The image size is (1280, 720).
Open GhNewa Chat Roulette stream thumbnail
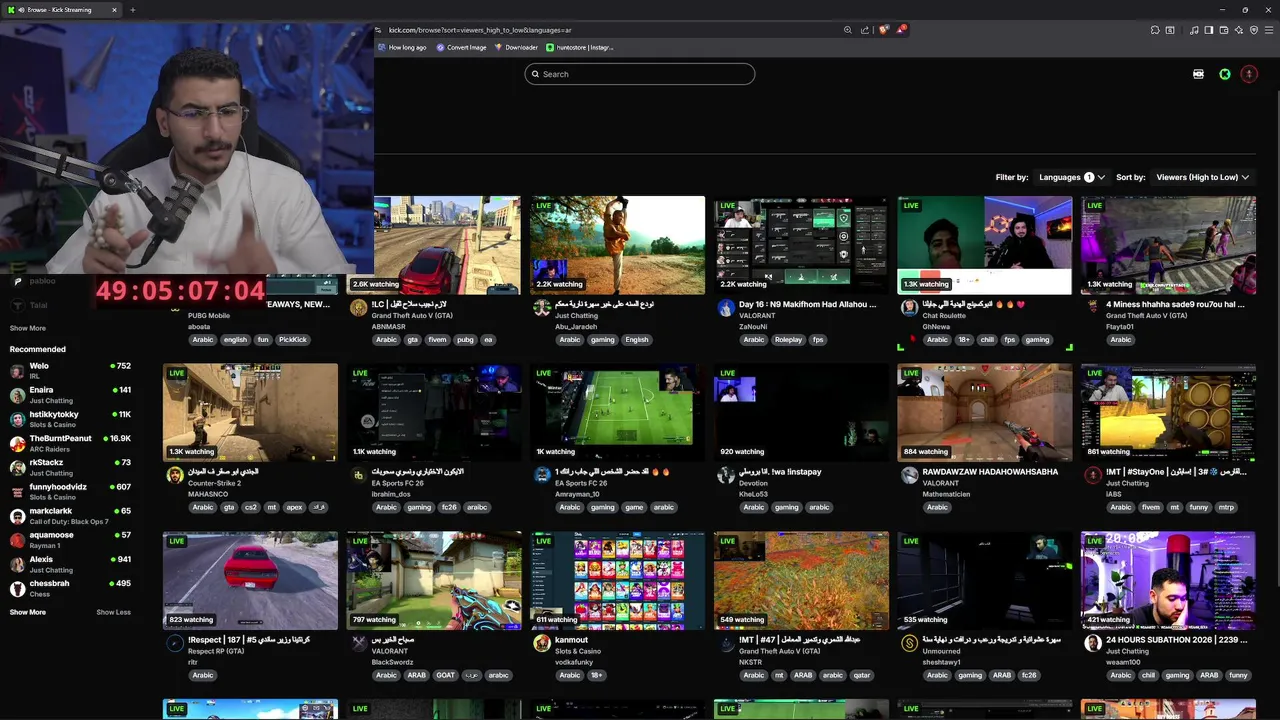(x=984, y=245)
